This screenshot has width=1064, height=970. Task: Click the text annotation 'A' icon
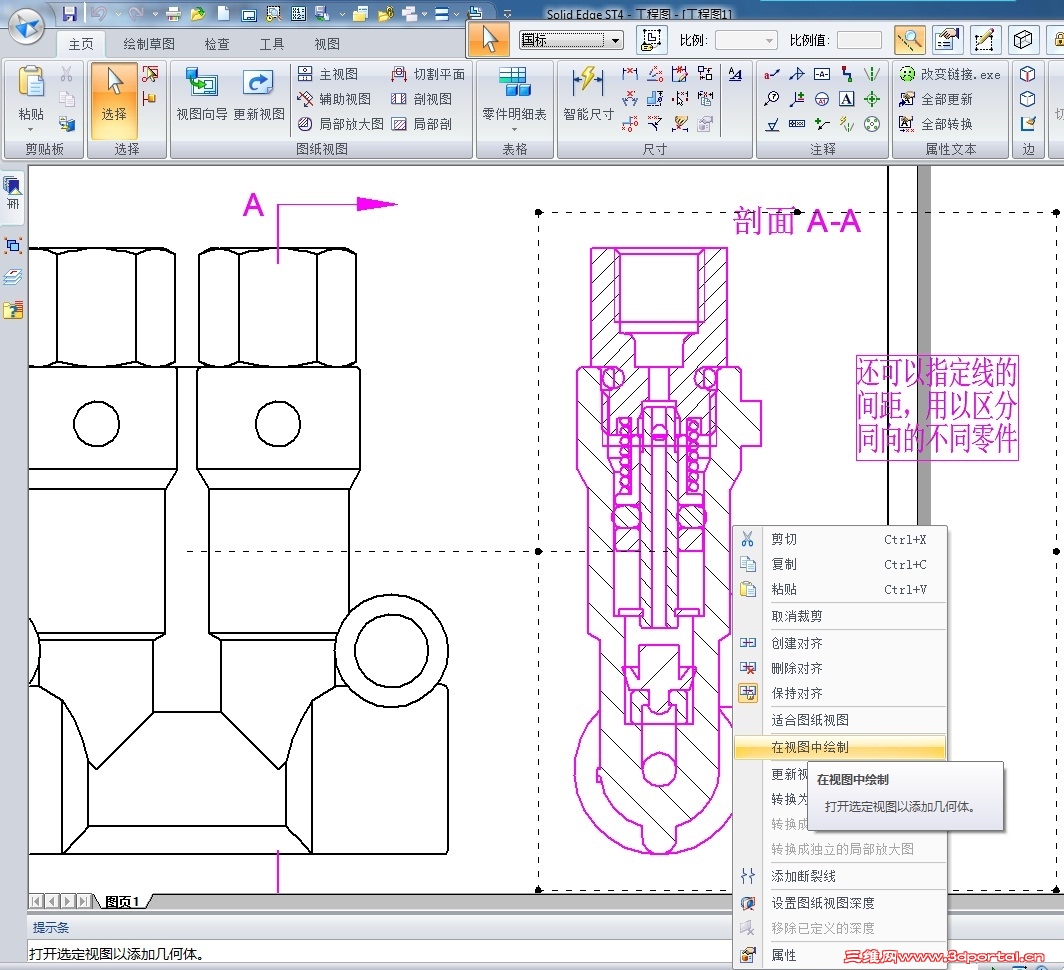coord(847,99)
